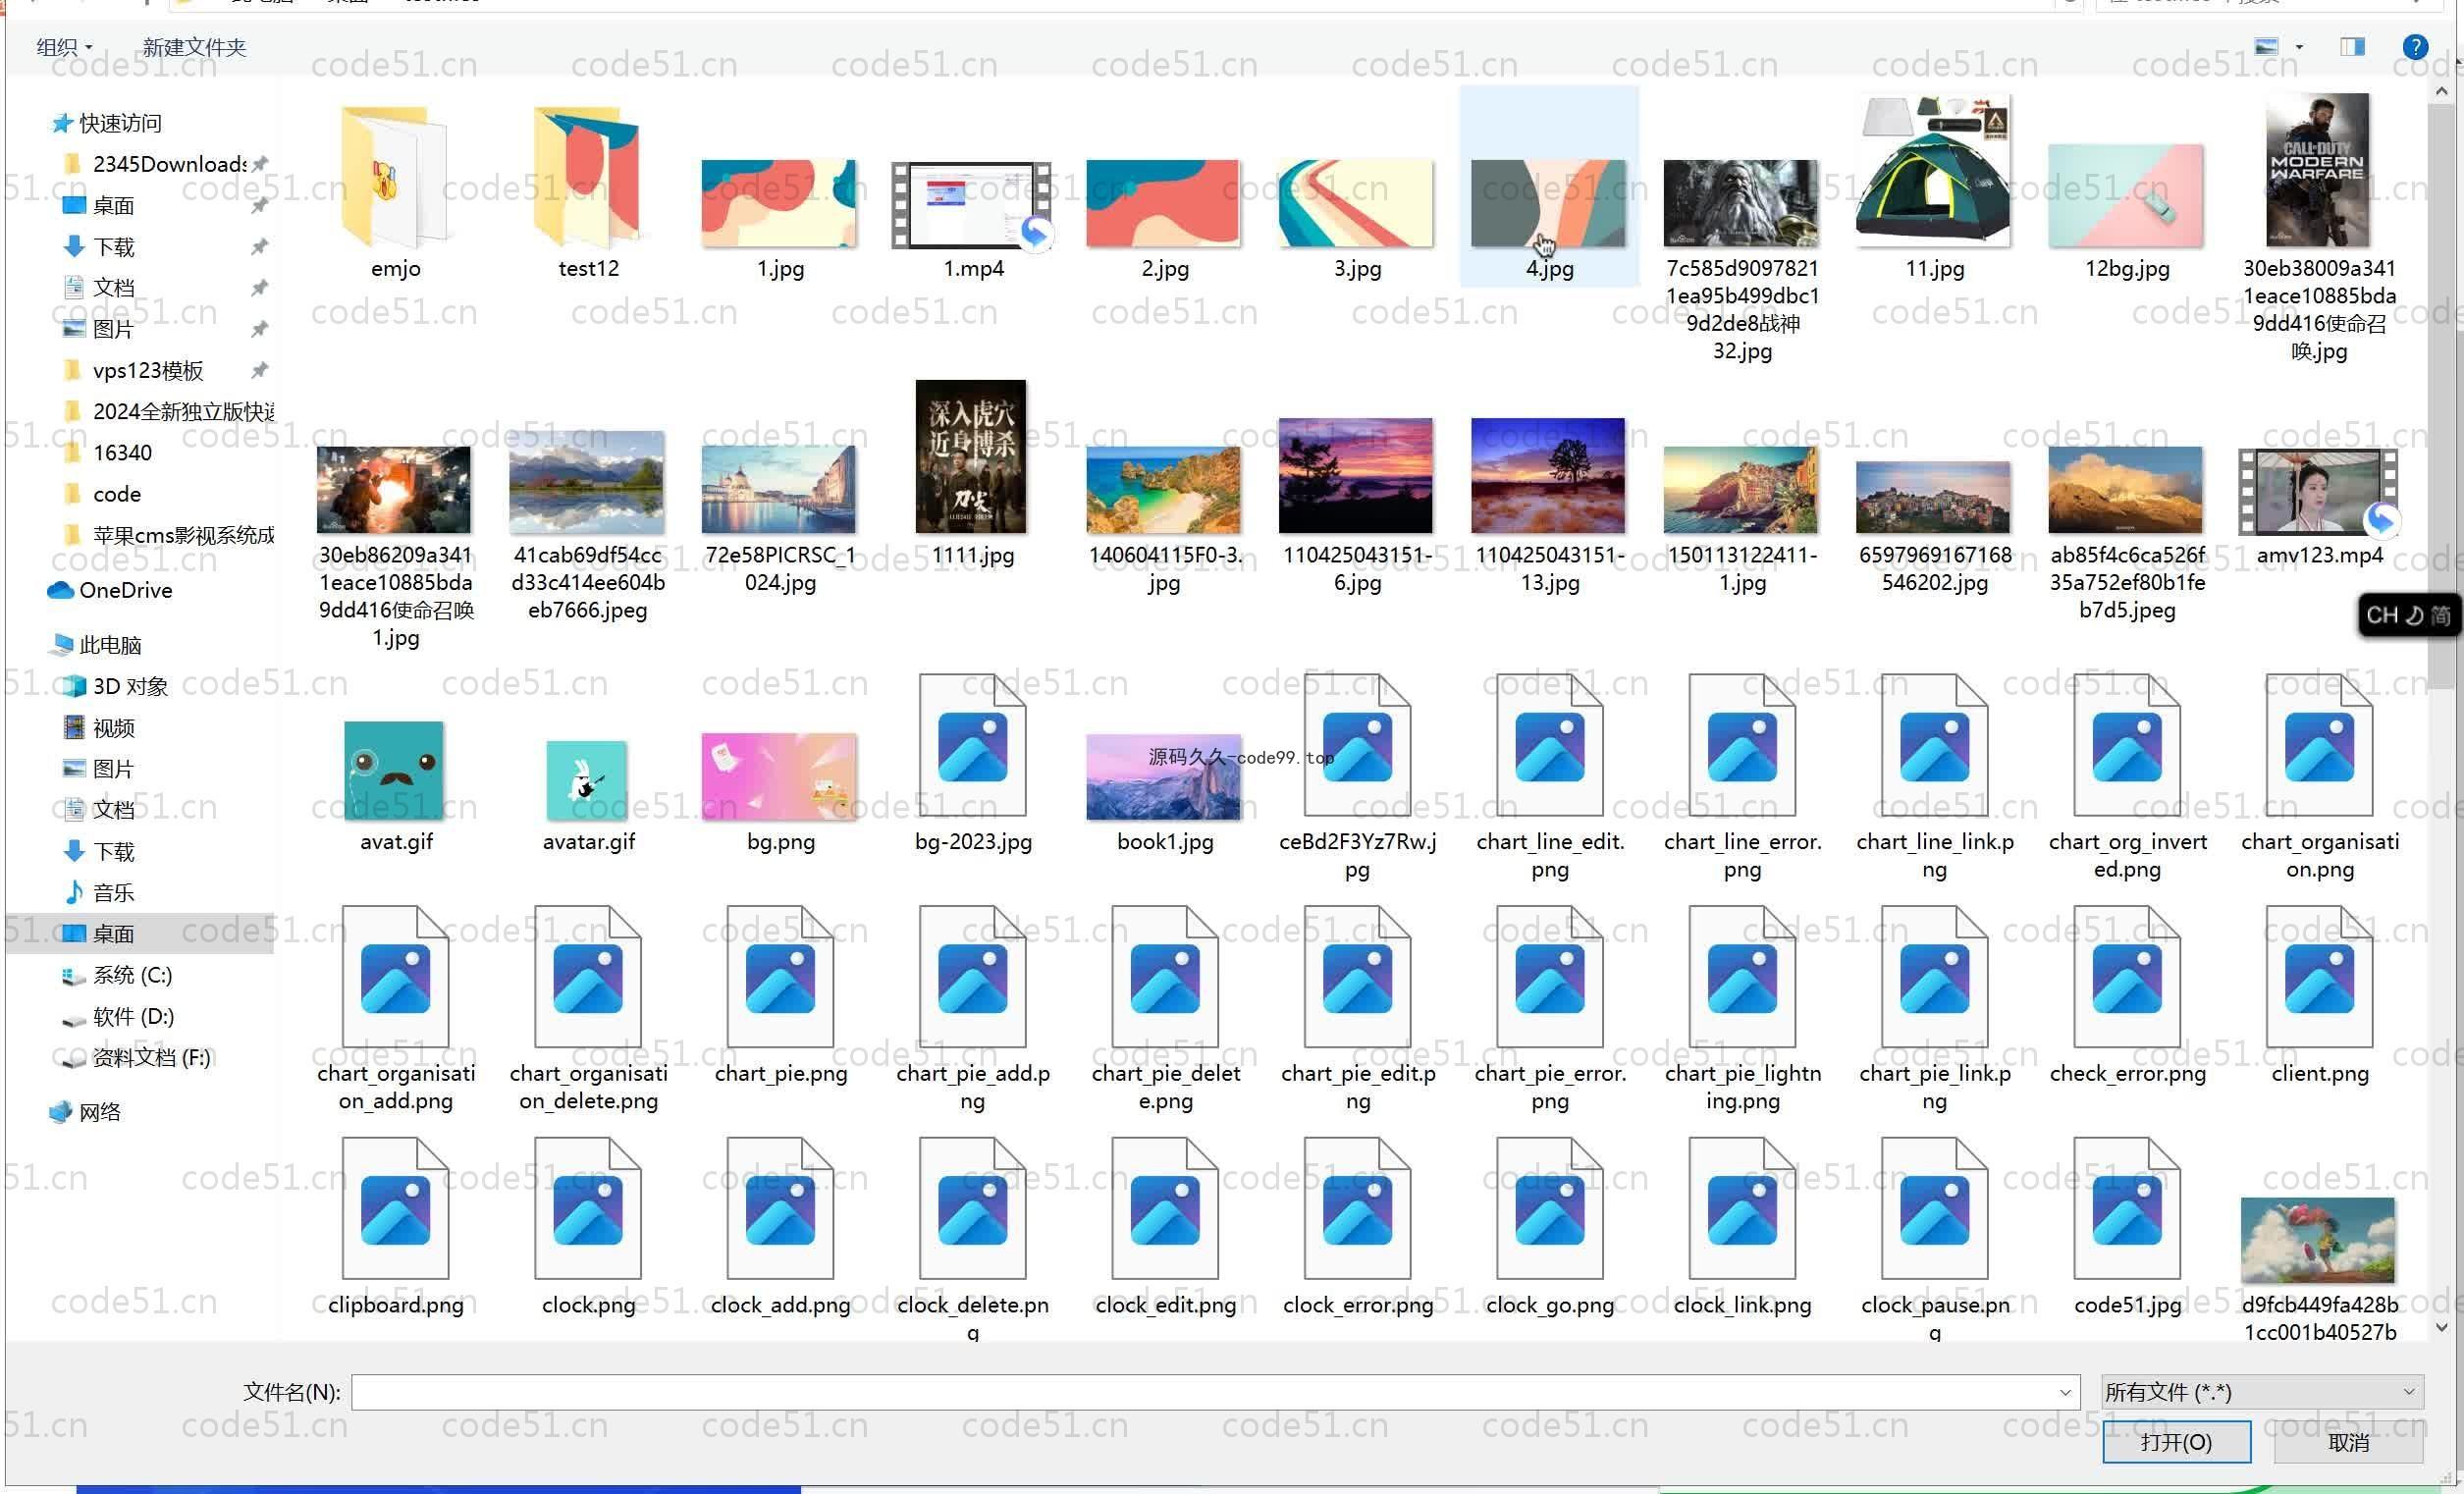Expand the file name history dropdown
The image size is (2464, 1494).
point(2064,1391)
